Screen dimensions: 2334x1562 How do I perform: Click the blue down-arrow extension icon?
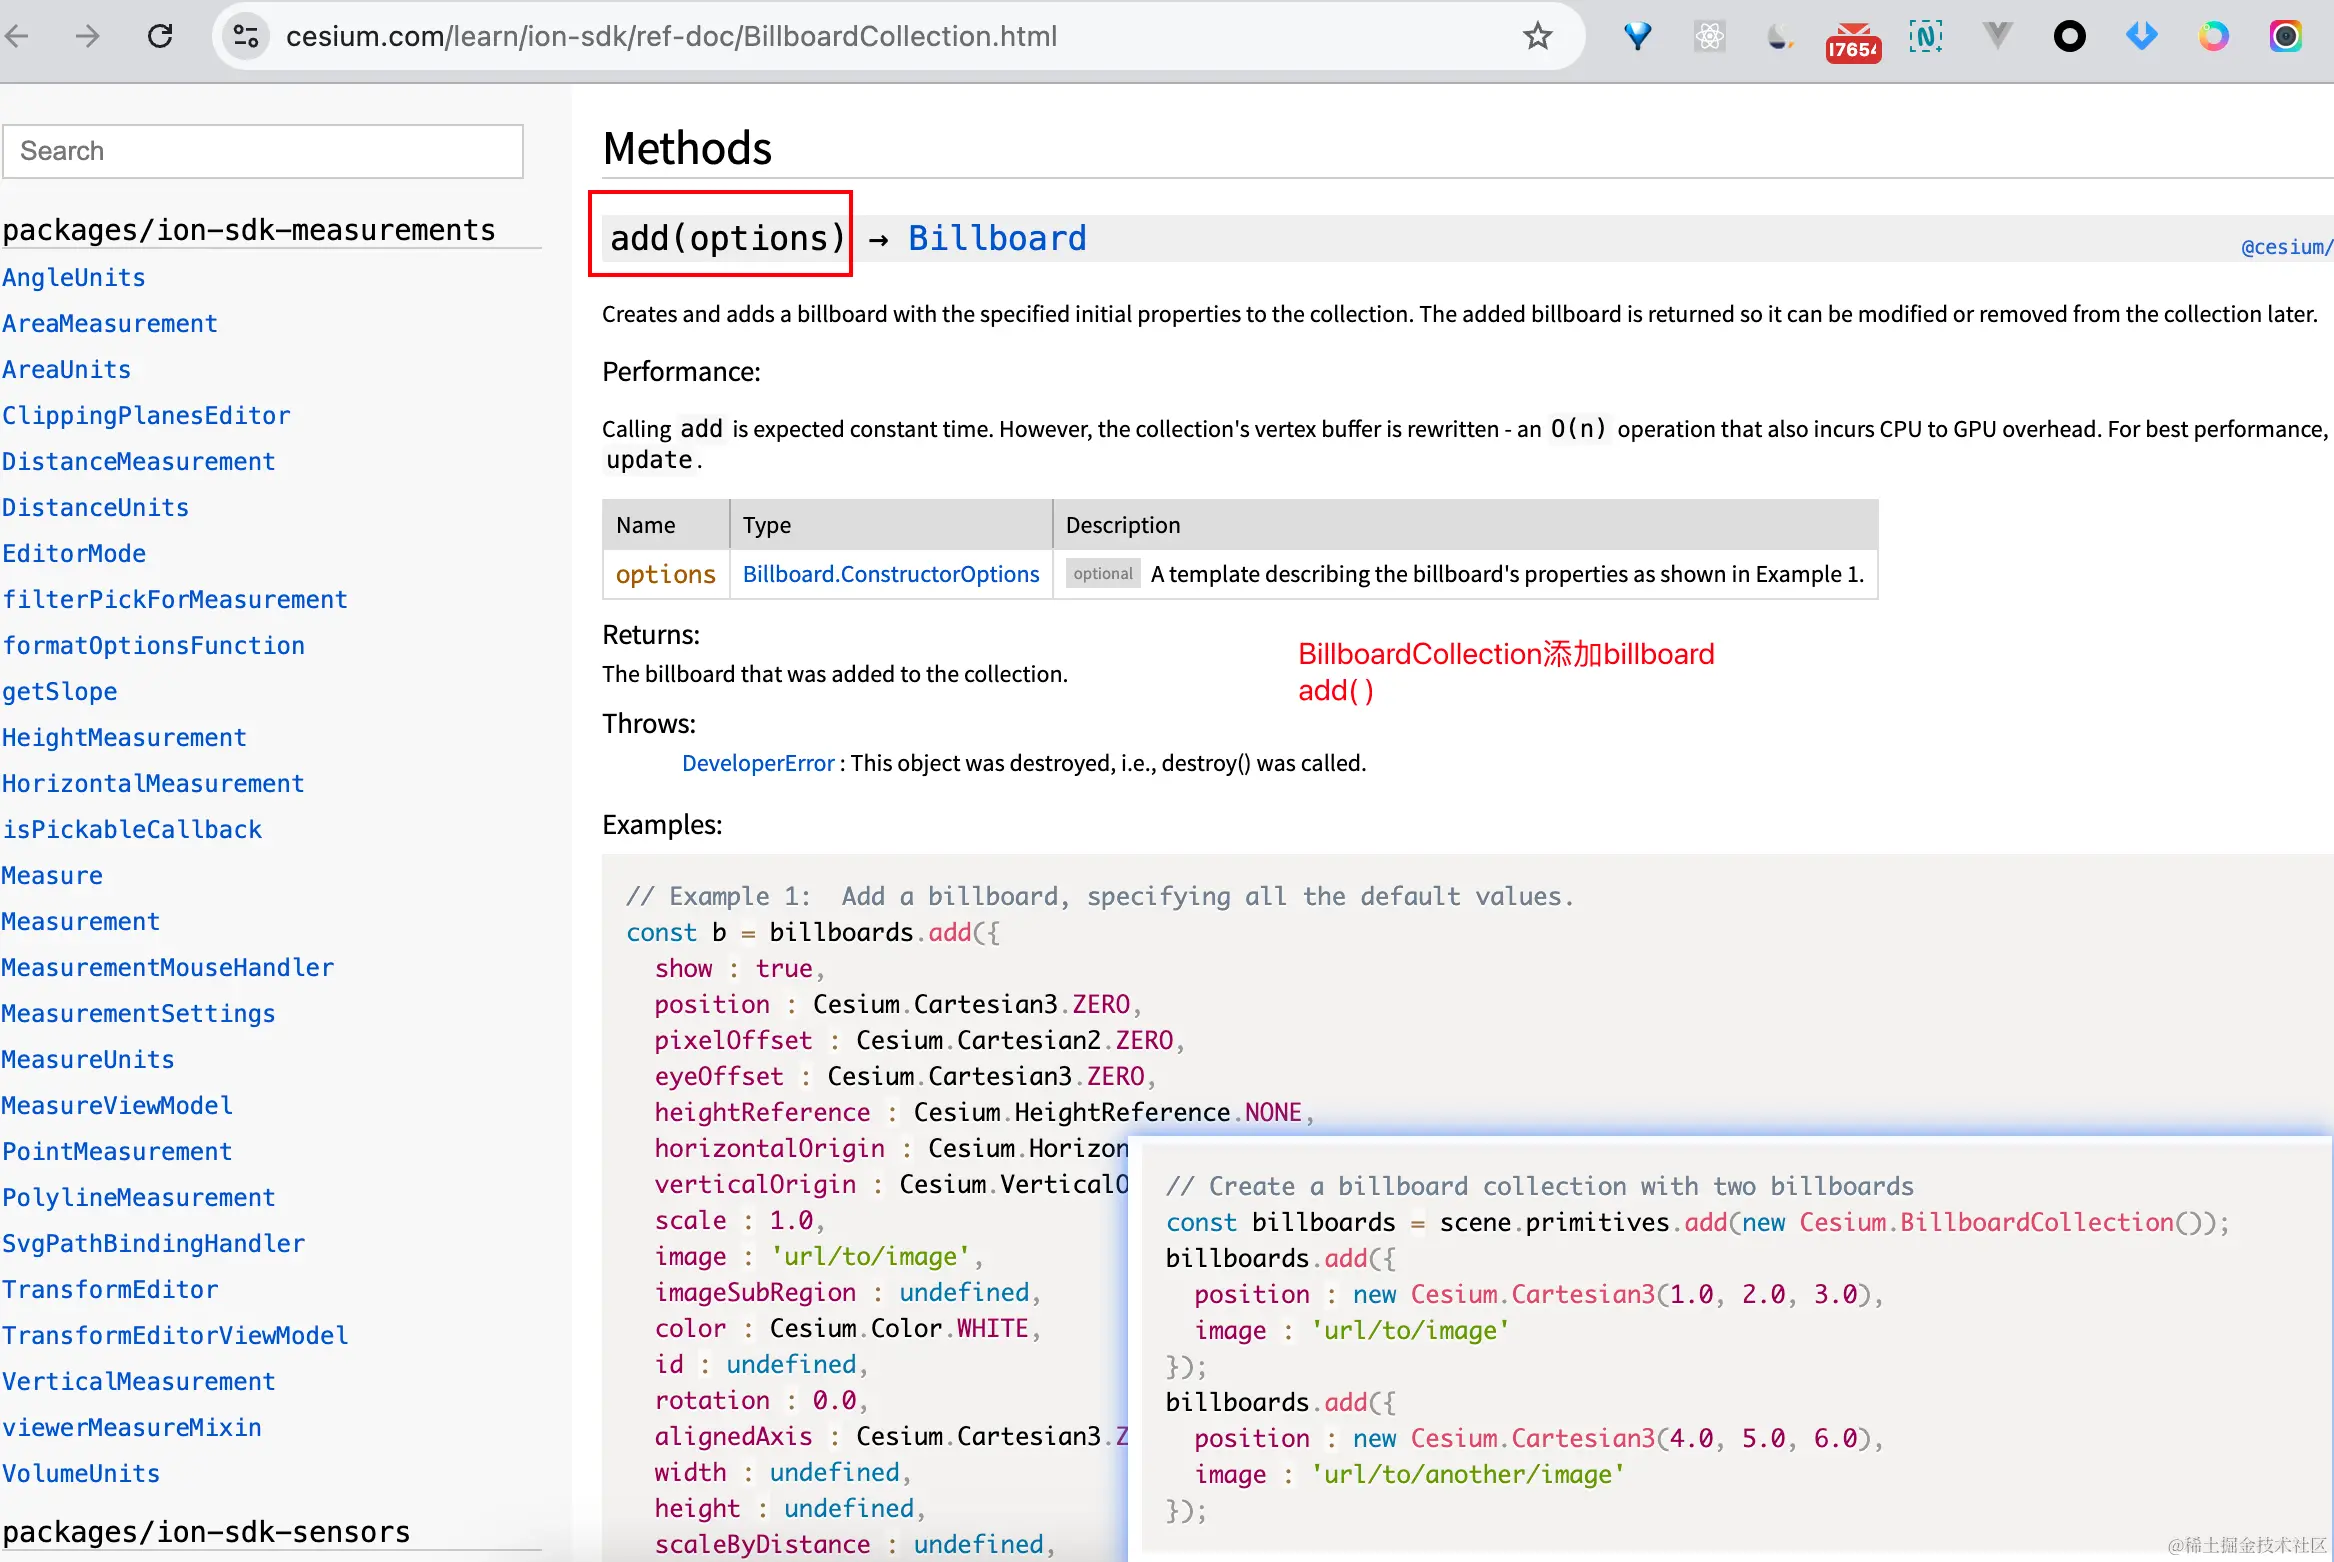(x=2141, y=37)
